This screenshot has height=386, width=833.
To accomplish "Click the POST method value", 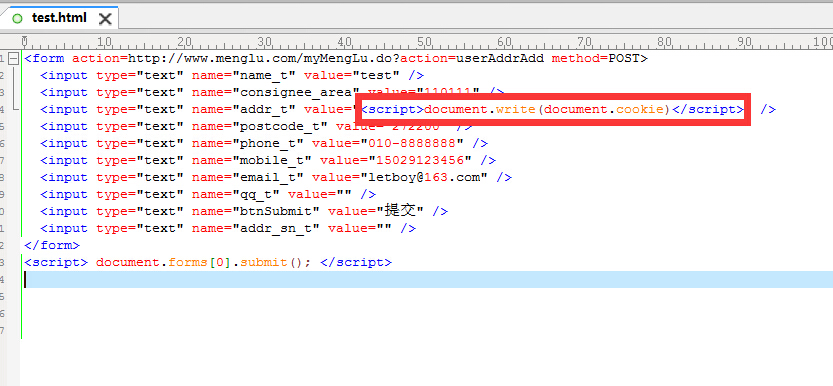I will pyautogui.click(x=624, y=58).
